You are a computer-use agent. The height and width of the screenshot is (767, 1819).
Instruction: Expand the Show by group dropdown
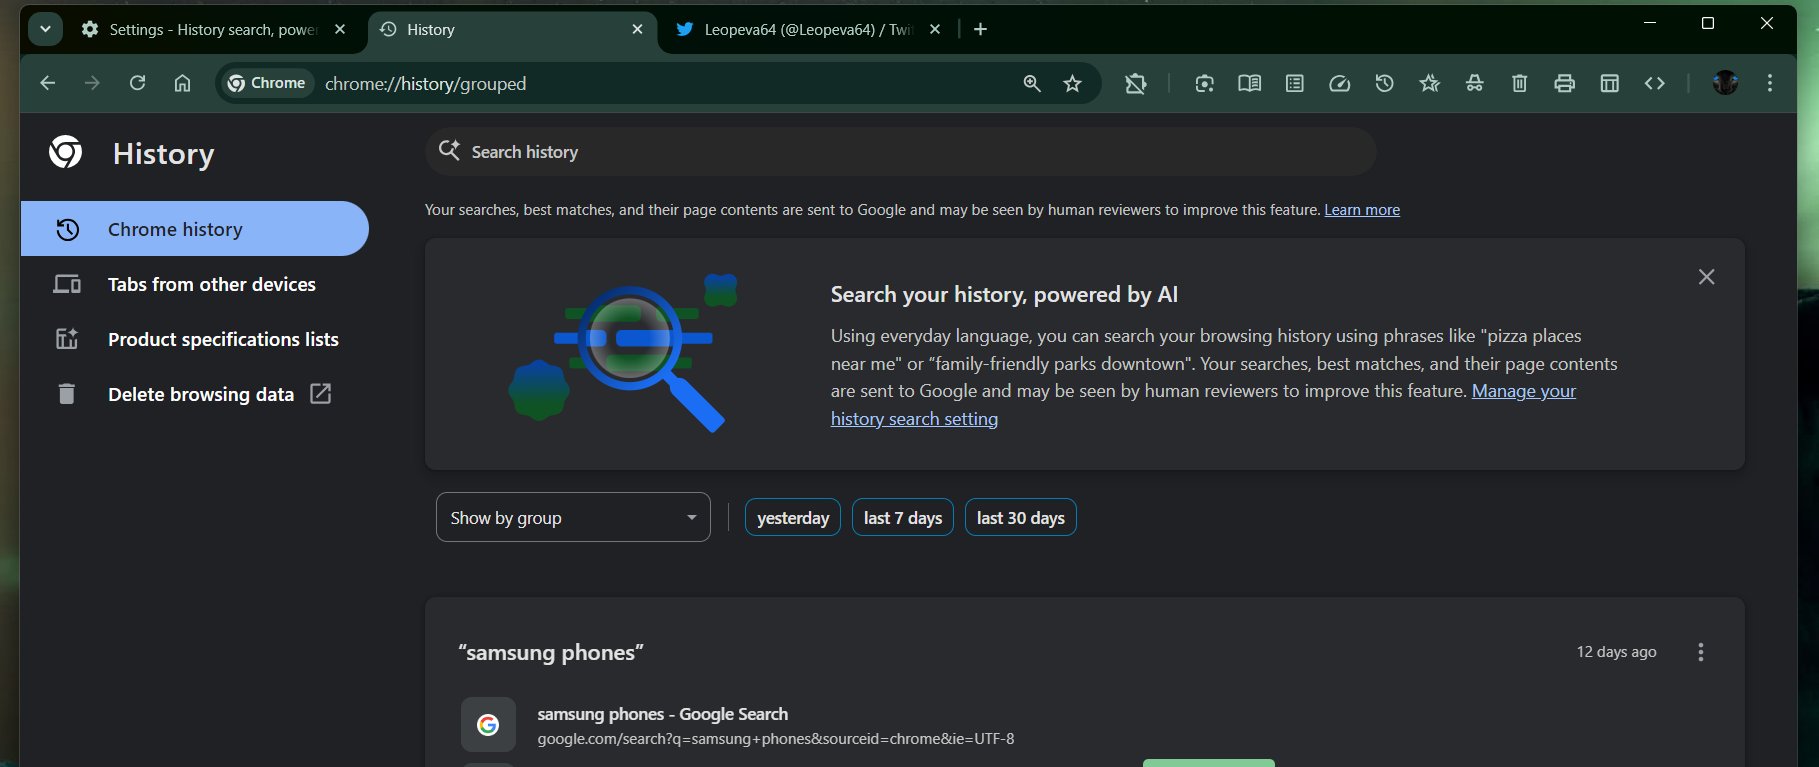(x=573, y=517)
